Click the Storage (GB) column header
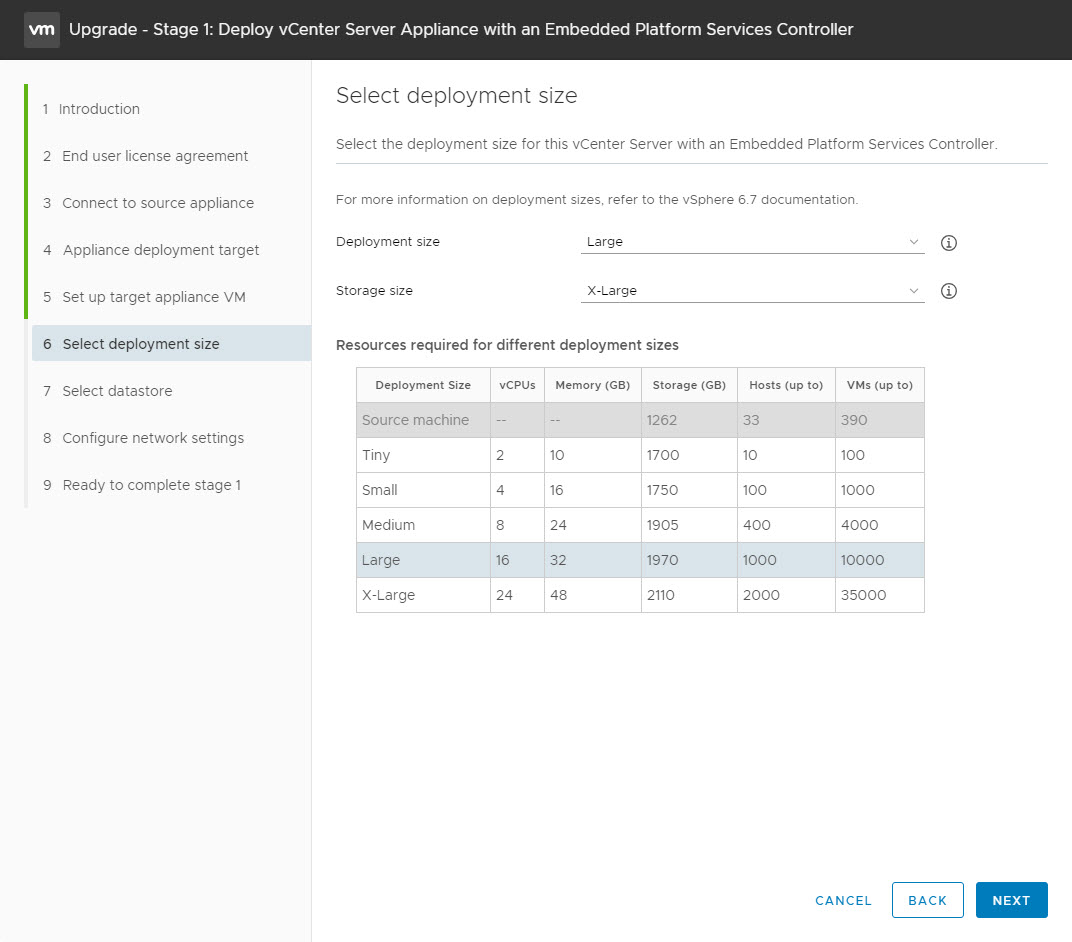 pyautogui.click(x=688, y=386)
